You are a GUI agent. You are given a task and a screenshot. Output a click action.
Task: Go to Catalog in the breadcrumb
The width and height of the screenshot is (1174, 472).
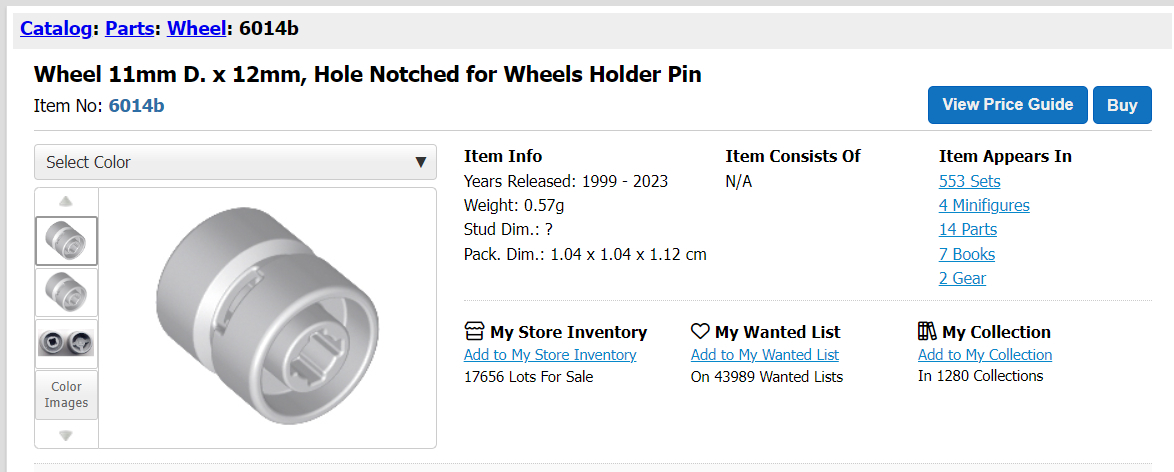coord(55,28)
